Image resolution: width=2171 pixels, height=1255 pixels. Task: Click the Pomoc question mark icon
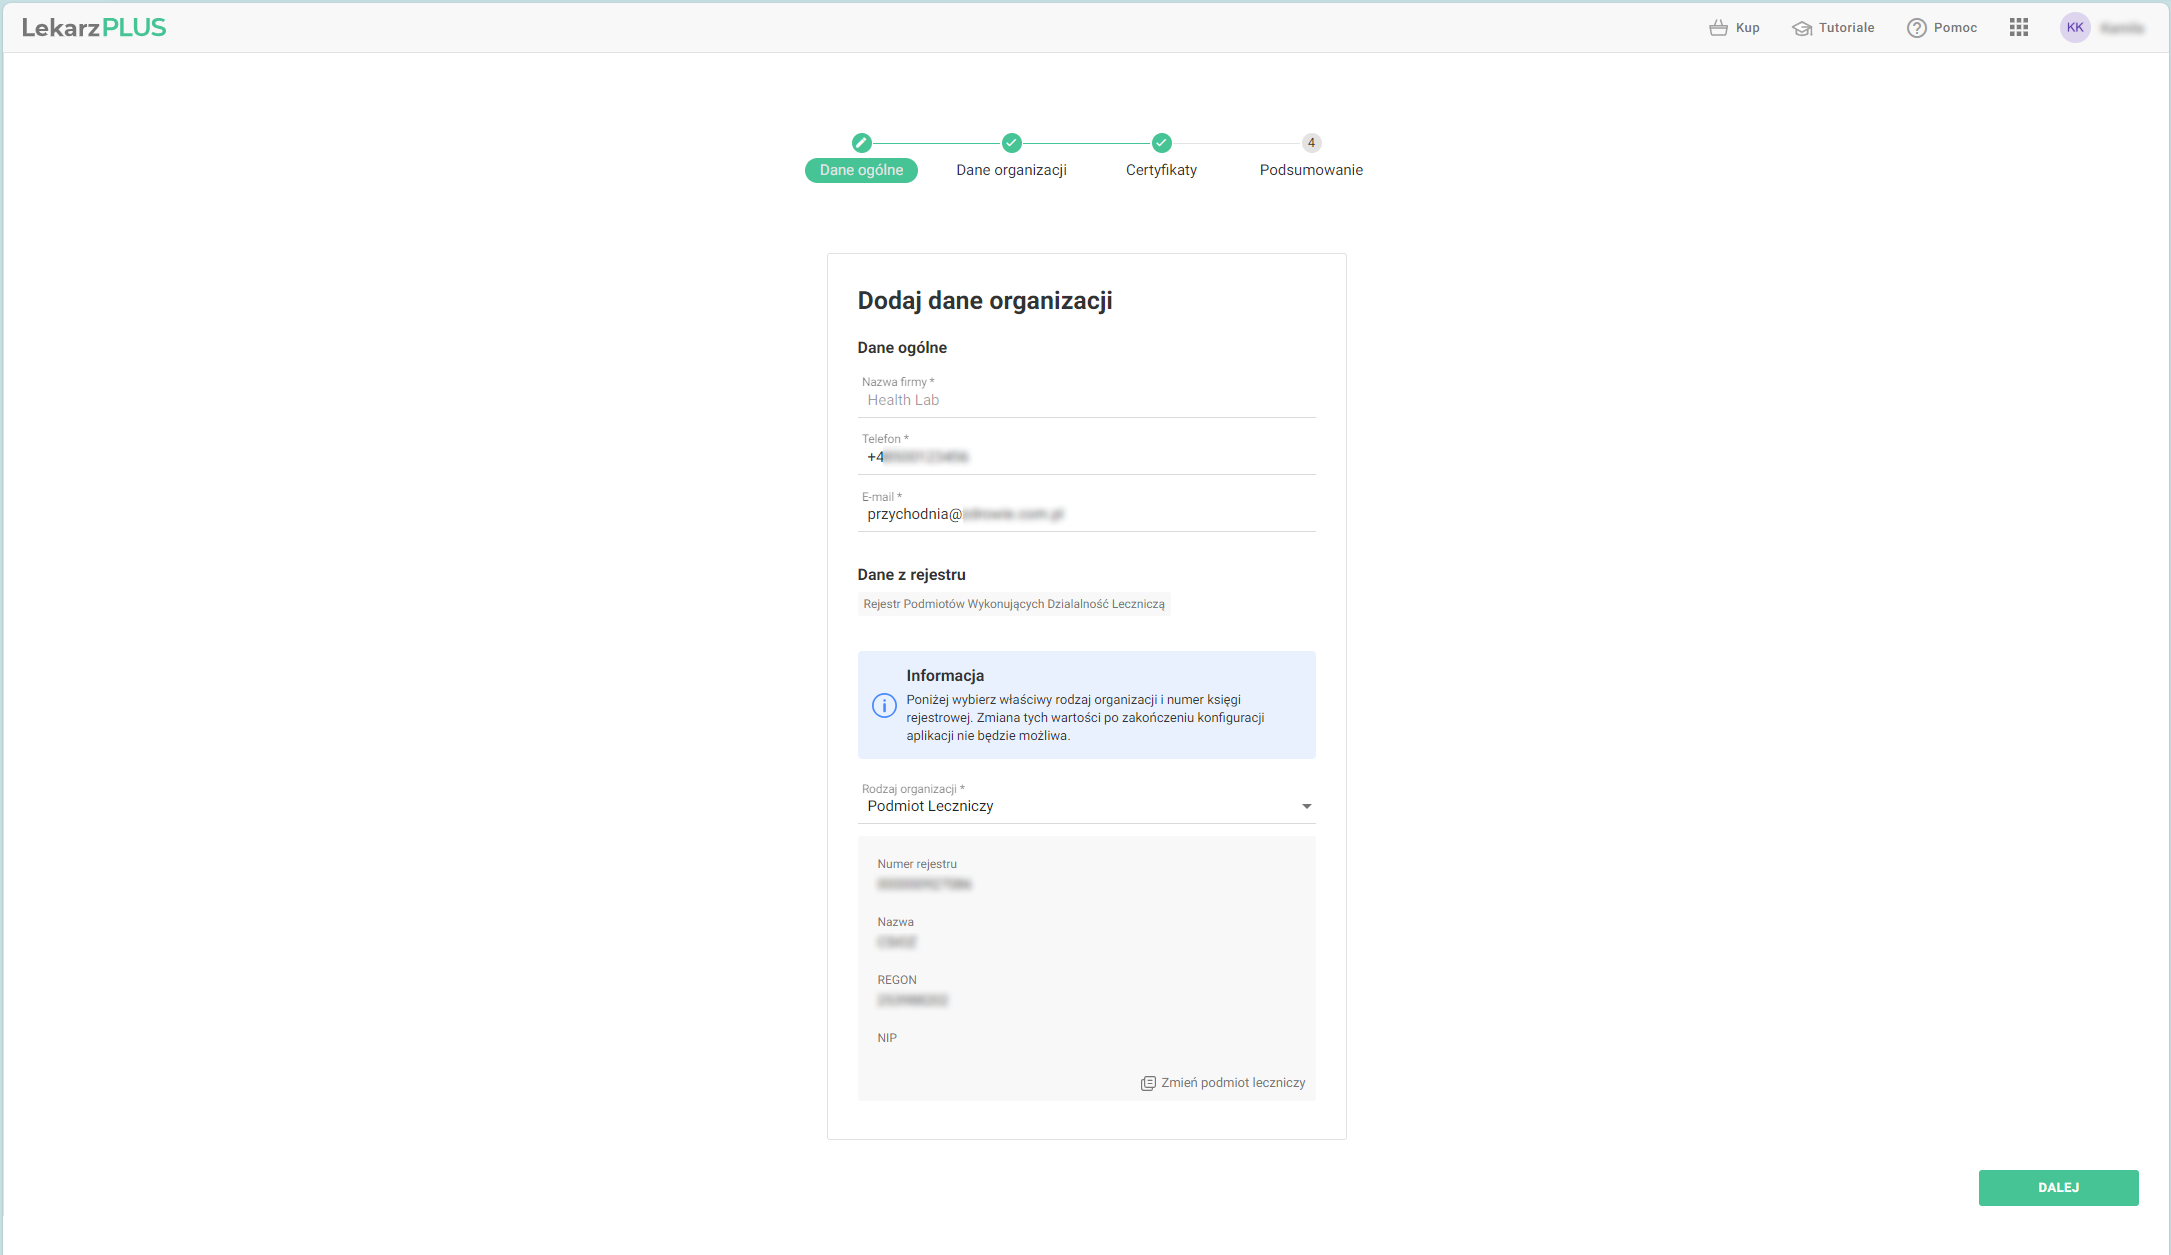[1916, 28]
